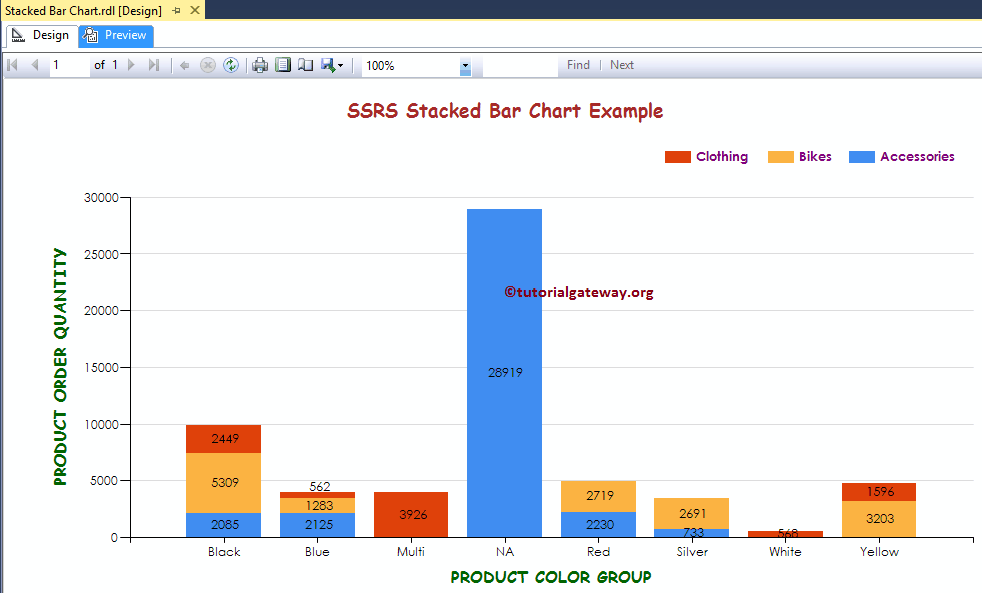Click the Export (save) icon
Screen dimensions: 982x593
[325, 64]
